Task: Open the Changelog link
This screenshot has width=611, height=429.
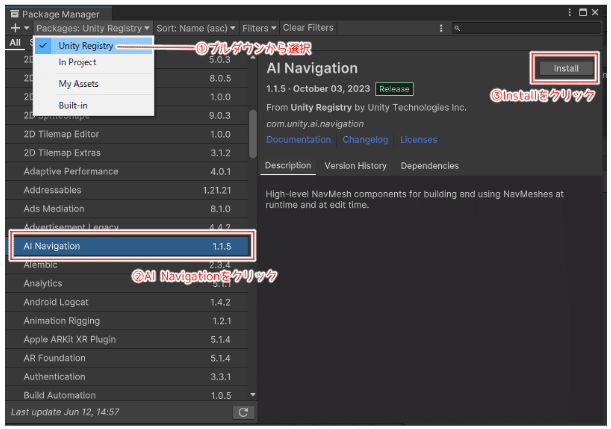Action: pyautogui.click(x=365, y=139)
